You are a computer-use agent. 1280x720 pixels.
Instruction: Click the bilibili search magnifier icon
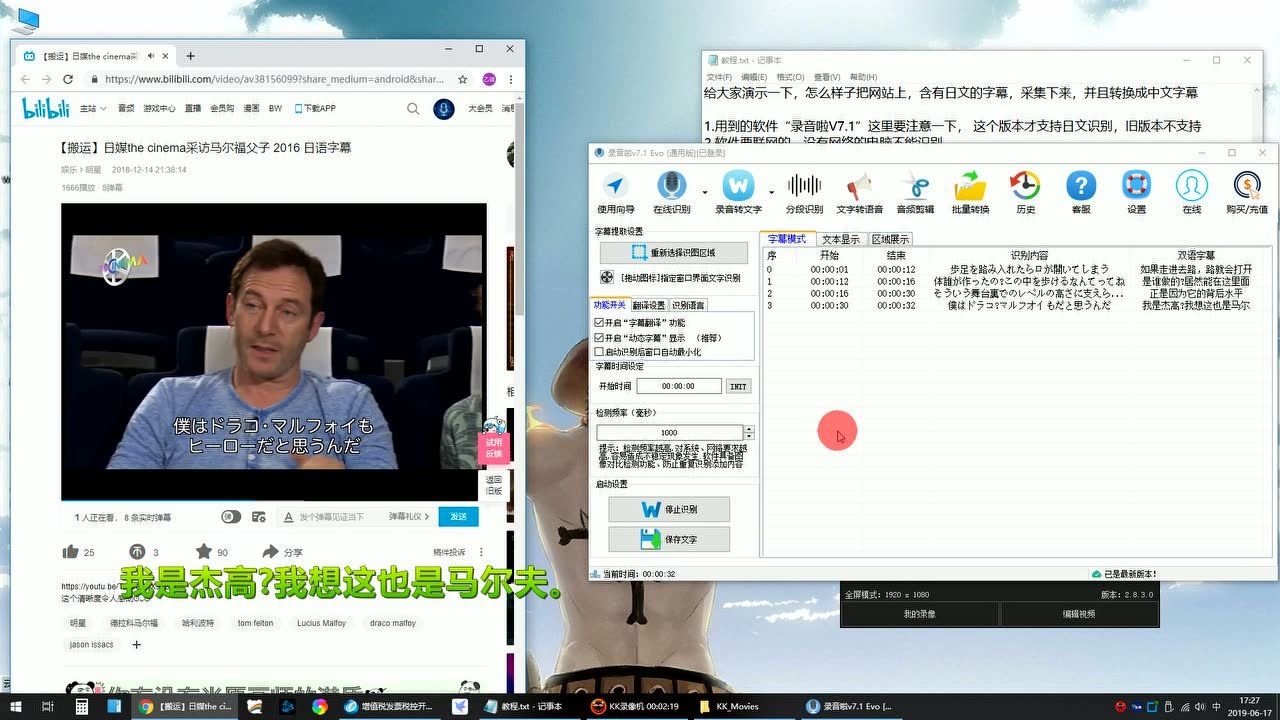click(x=413, y=108)
